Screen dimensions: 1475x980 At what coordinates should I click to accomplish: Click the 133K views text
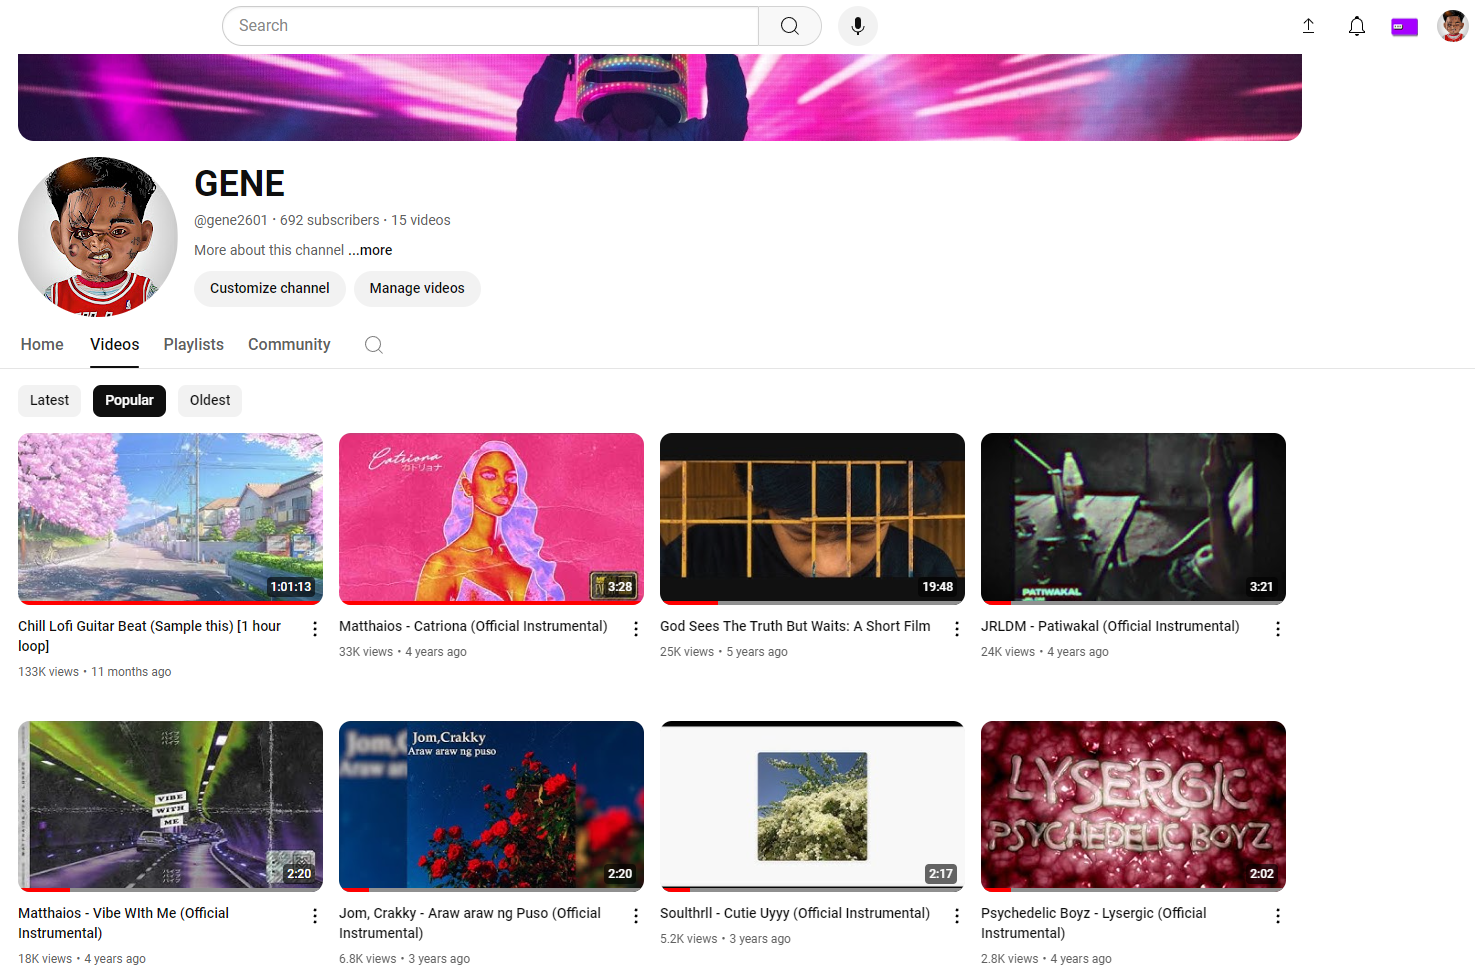[48, 673]
